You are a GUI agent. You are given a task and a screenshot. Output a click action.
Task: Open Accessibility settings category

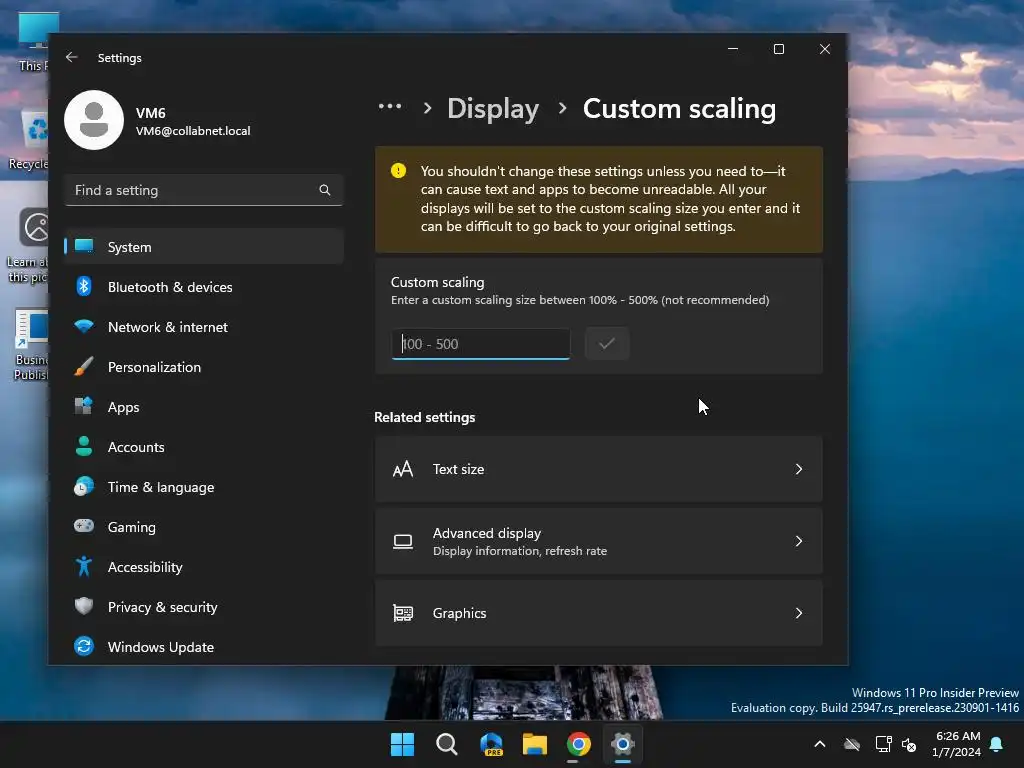tap(204, 567)
